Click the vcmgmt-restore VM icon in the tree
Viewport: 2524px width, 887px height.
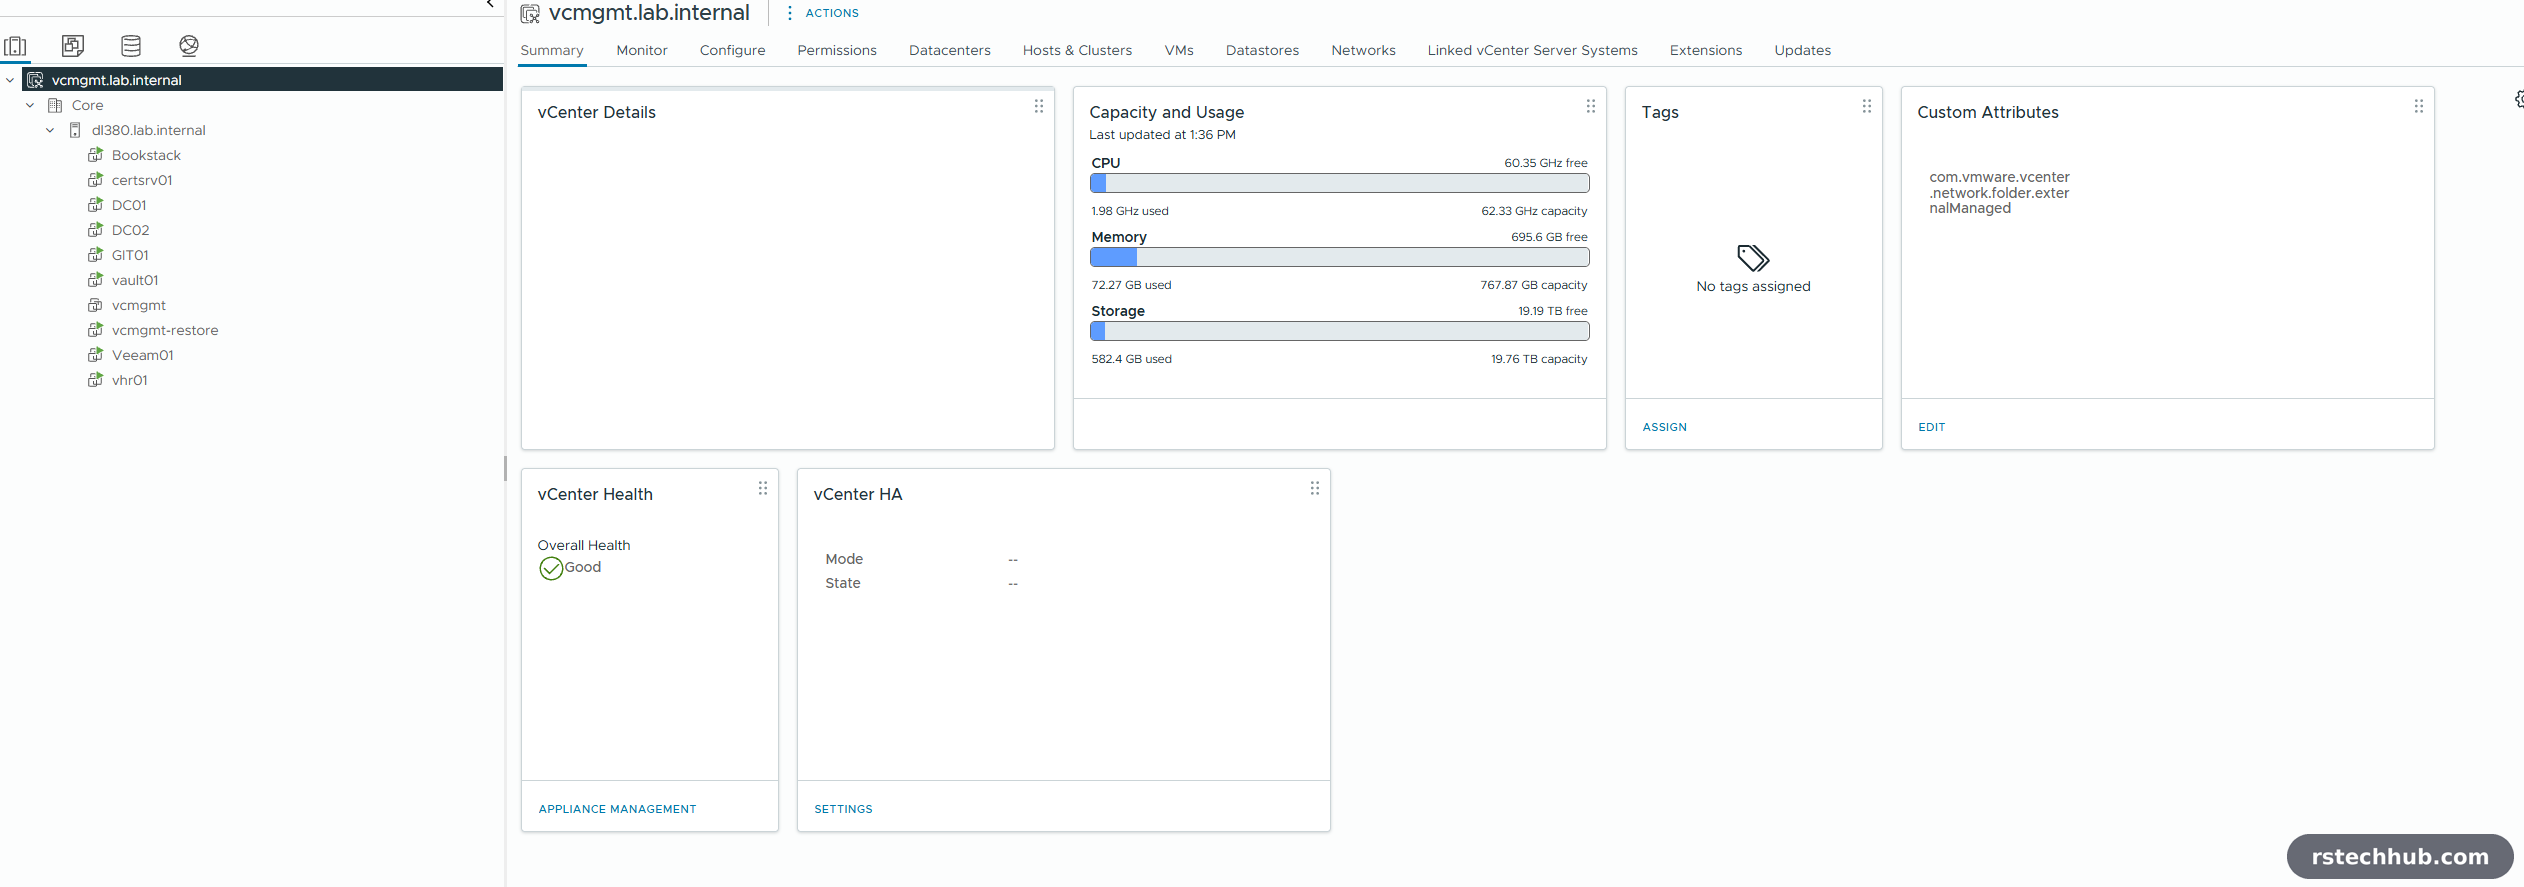pyautogui.click(x=96, y=330)
